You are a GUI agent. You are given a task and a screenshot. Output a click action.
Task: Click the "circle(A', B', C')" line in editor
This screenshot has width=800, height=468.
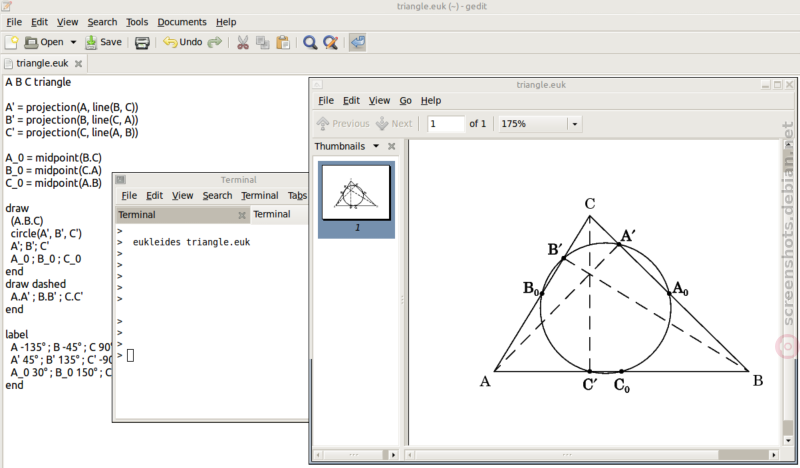point(46,234)
